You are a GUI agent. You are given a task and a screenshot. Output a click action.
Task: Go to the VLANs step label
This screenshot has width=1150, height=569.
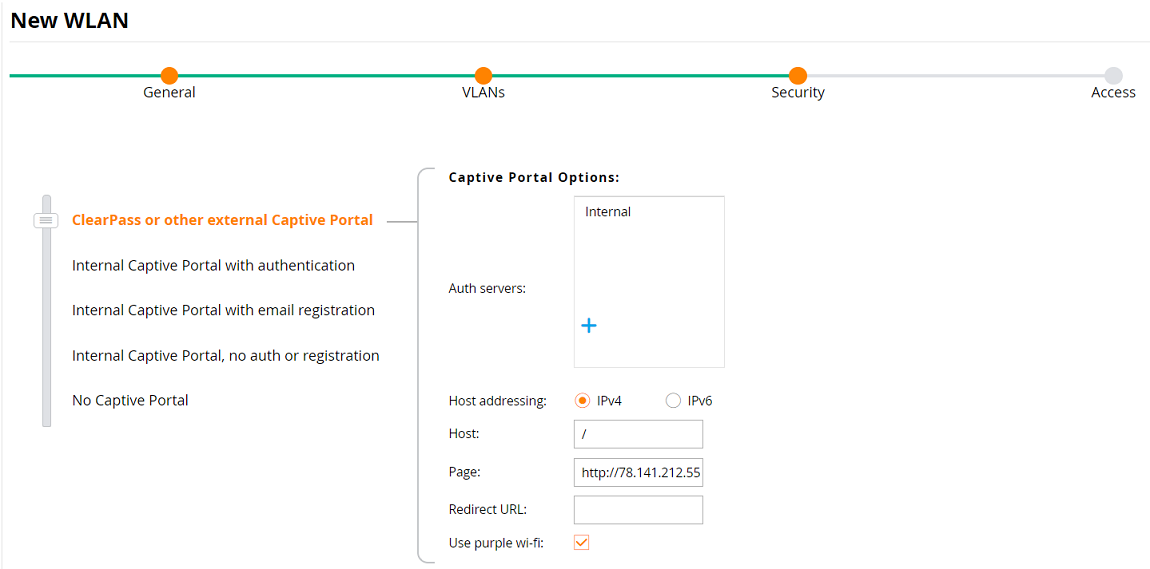click(x=483, y=93)
